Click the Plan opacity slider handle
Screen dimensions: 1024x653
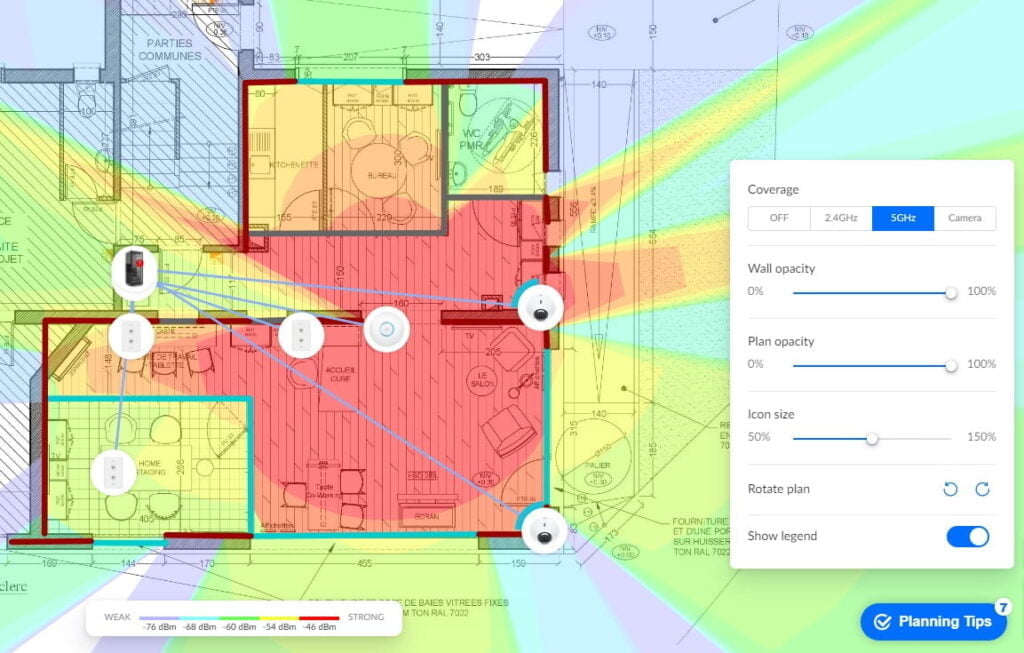click(951, 365)
